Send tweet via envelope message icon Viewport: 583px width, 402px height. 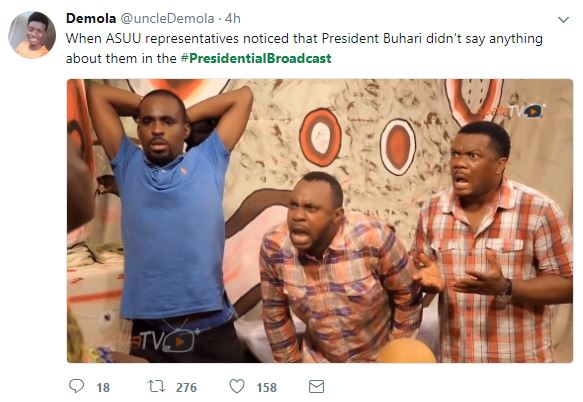[x=316, y=386]
